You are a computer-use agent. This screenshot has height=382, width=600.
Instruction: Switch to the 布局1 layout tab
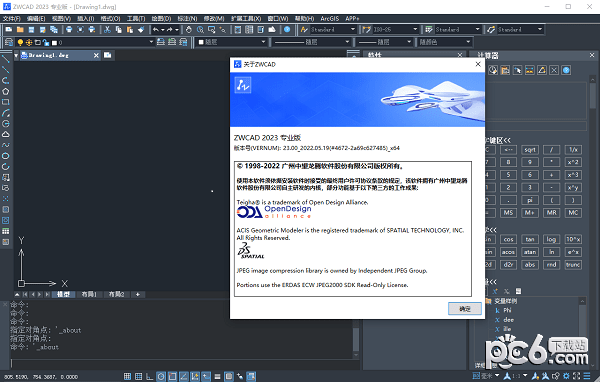pyautogui.click(x=89, y=294)
